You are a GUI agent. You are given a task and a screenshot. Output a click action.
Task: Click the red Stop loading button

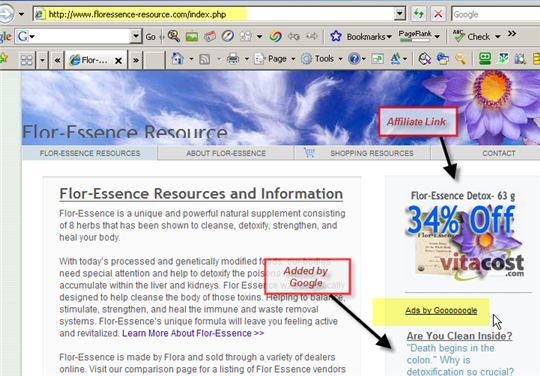pos(438,14)
